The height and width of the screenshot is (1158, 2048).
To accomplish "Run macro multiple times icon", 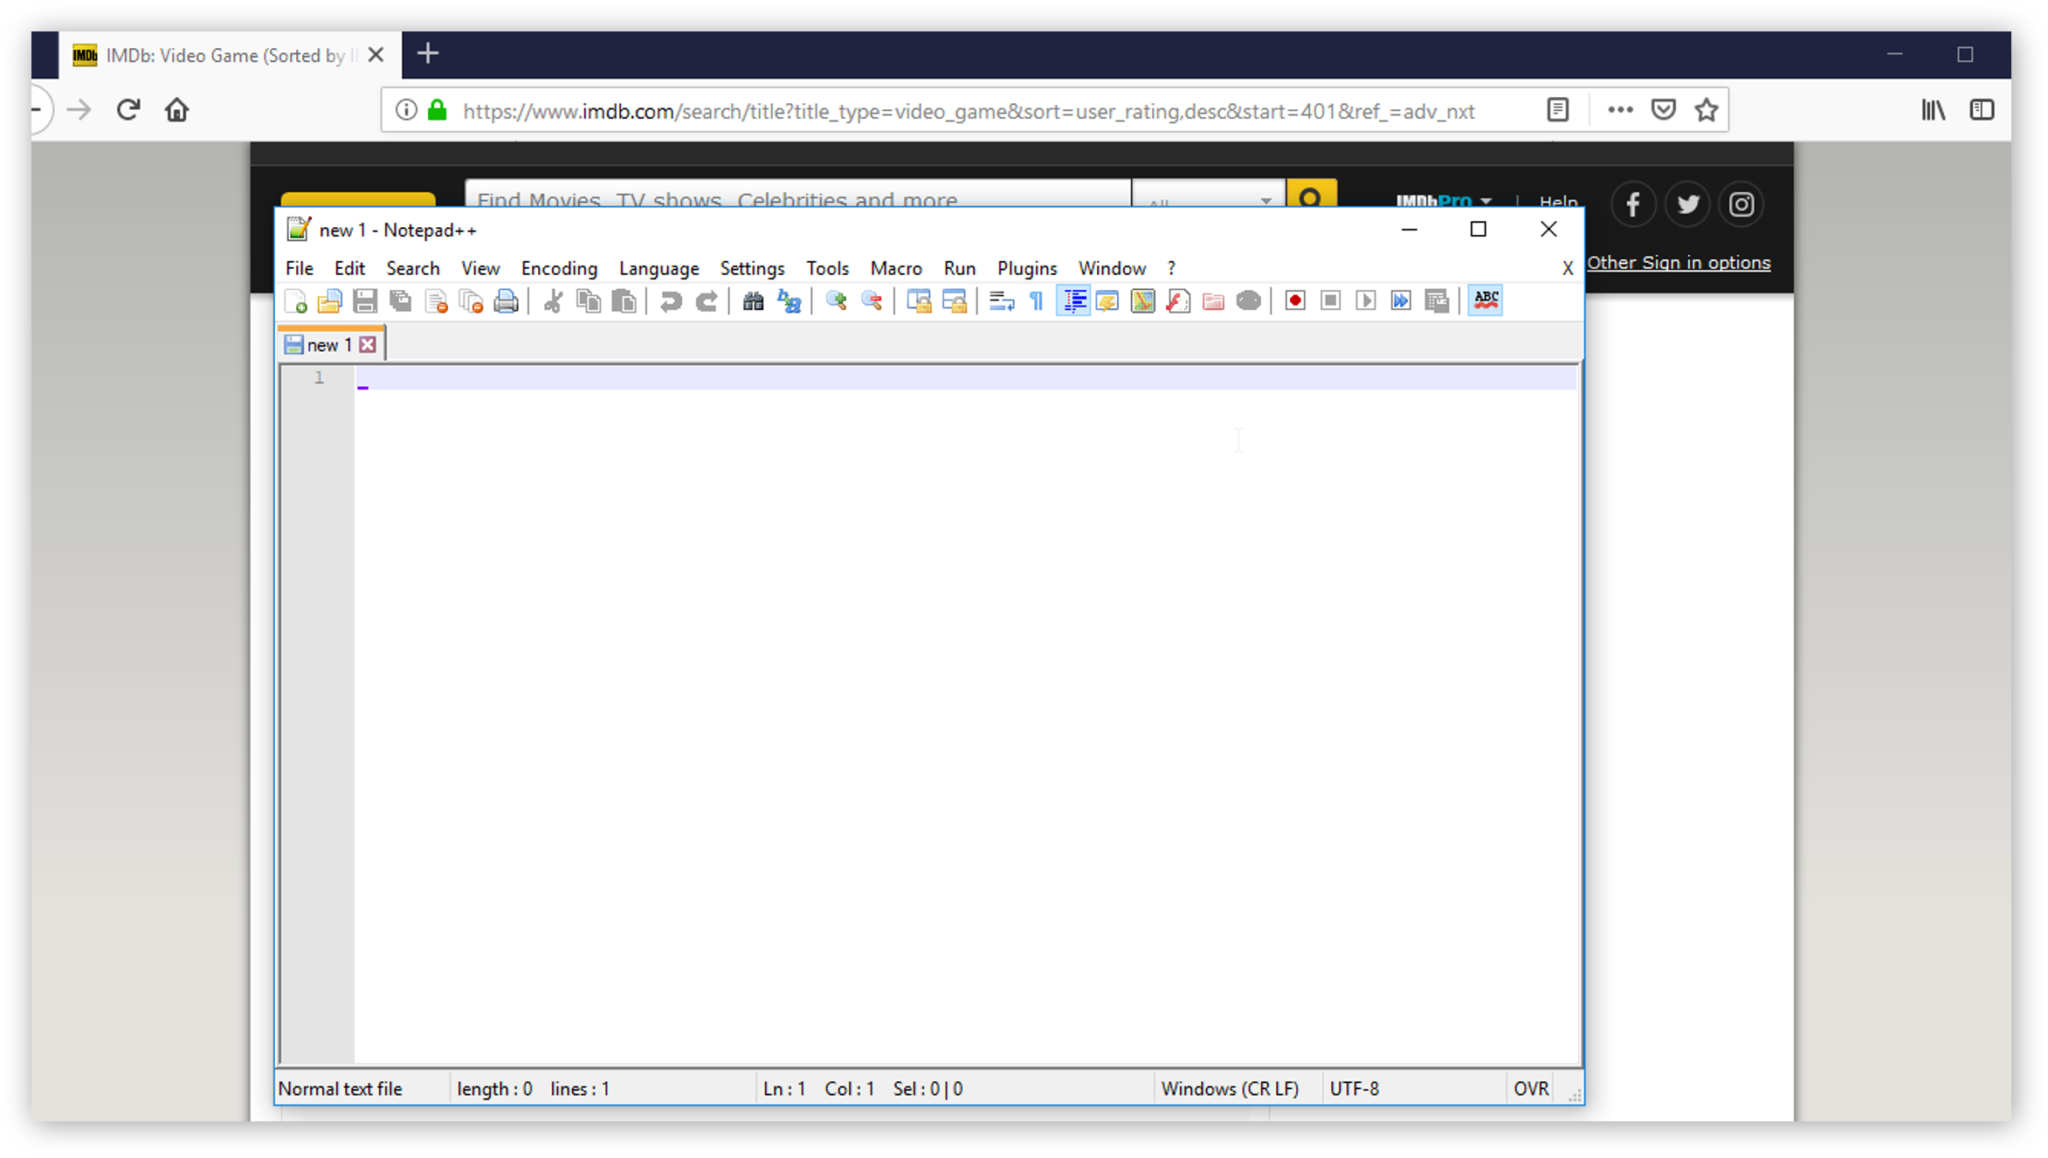I will pyautogui.click(x=1401, y=301).
